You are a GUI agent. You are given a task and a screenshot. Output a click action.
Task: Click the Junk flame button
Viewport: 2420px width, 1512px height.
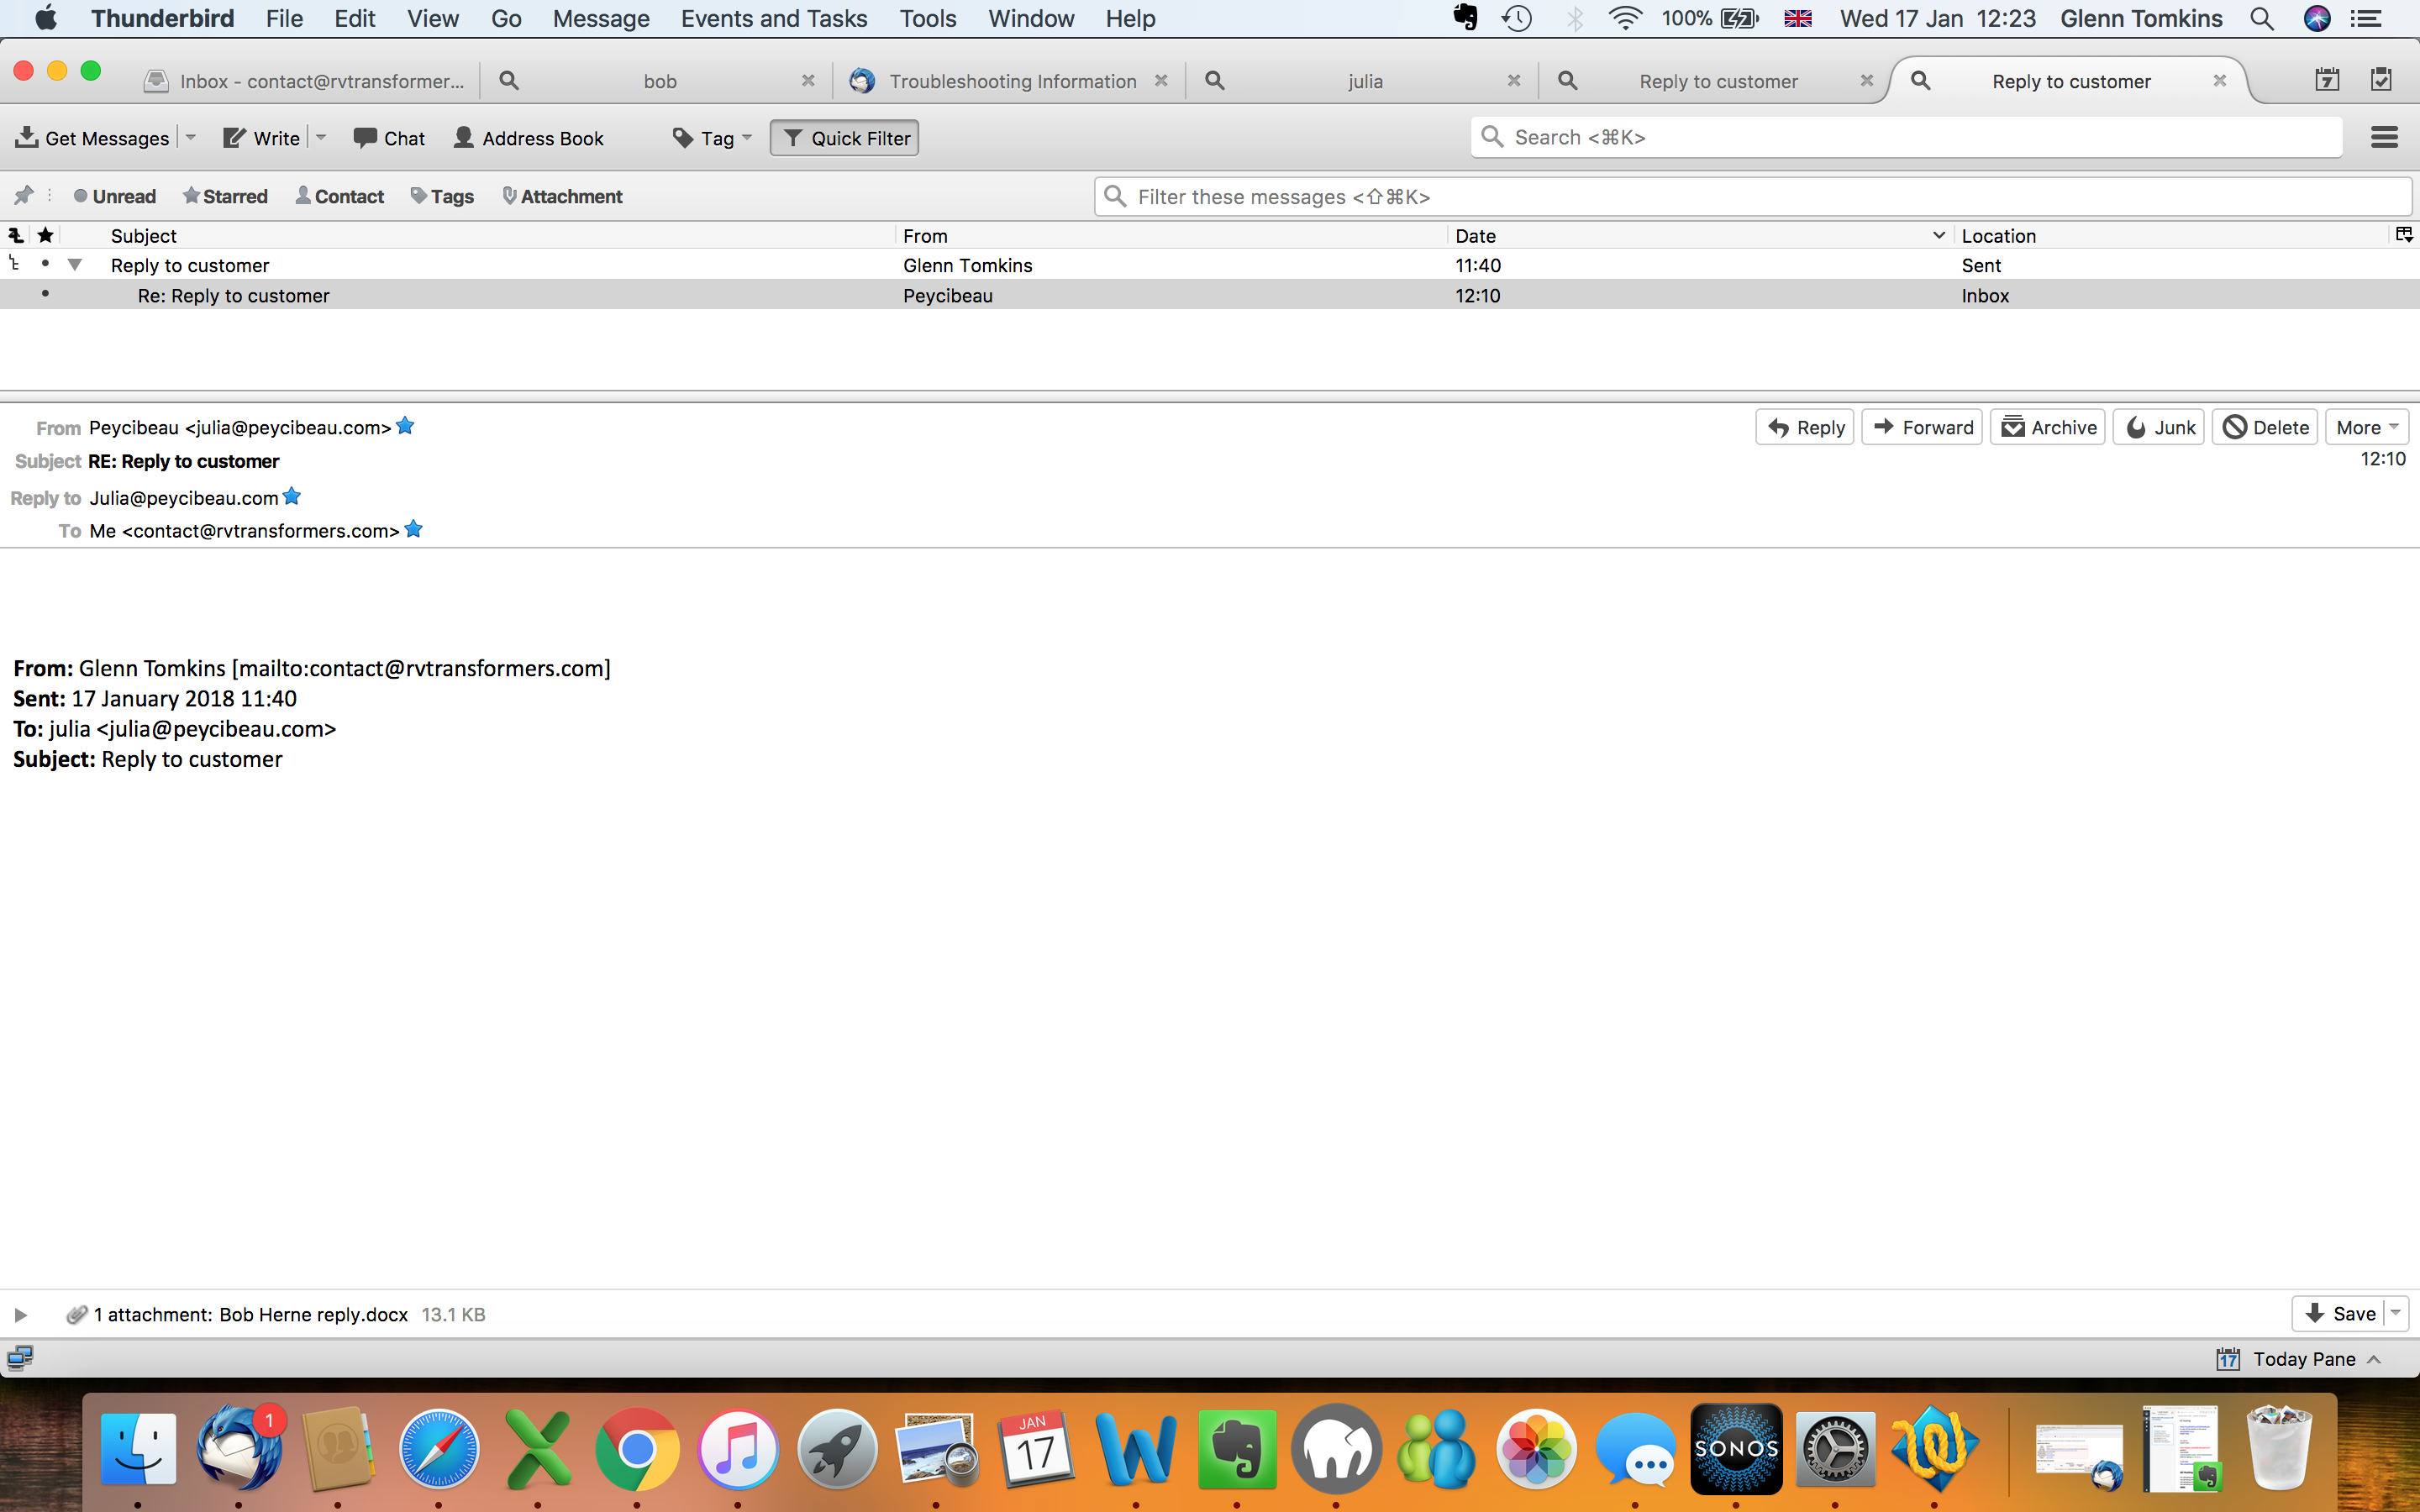(2159, 427)
